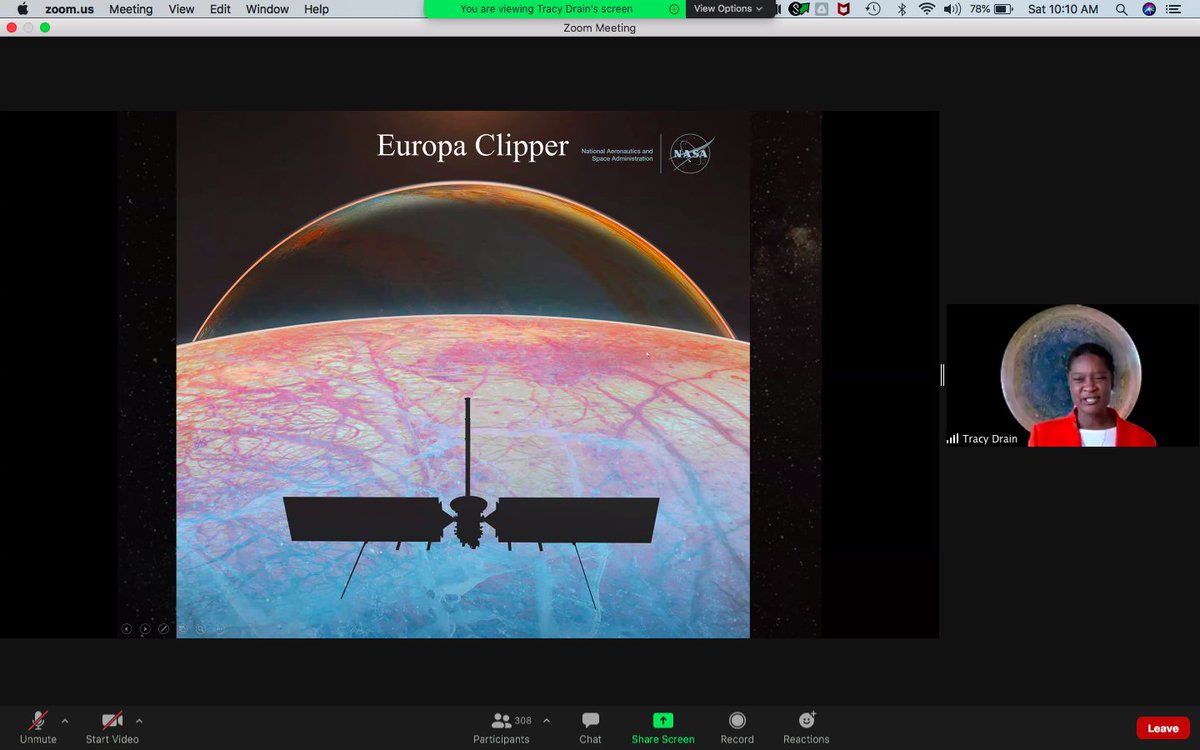Click the battery 78% indicator

tap(991, 9)
